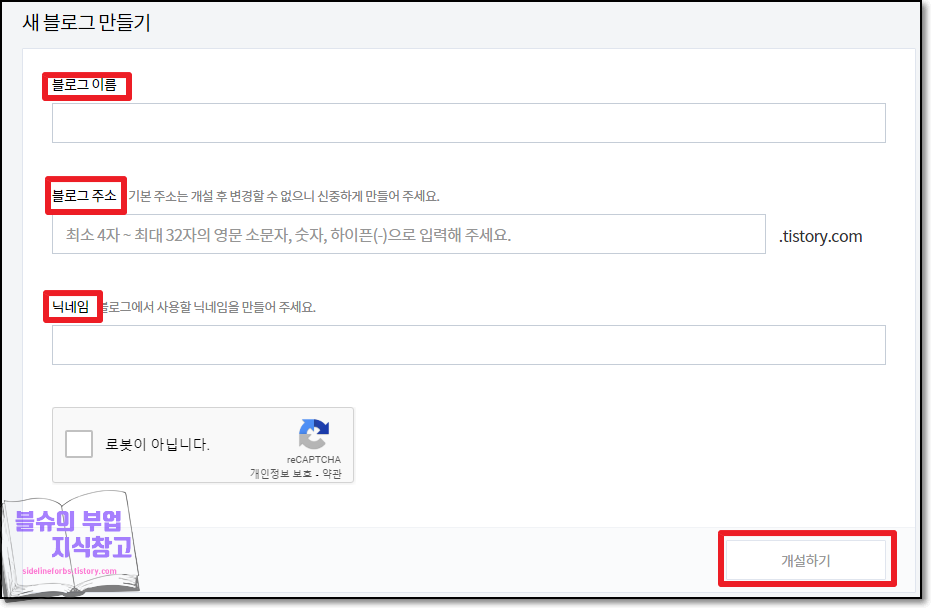Click the reCAPTCHA logo icon
This screenshot has height=608, width=931.
tap(313, 436)
